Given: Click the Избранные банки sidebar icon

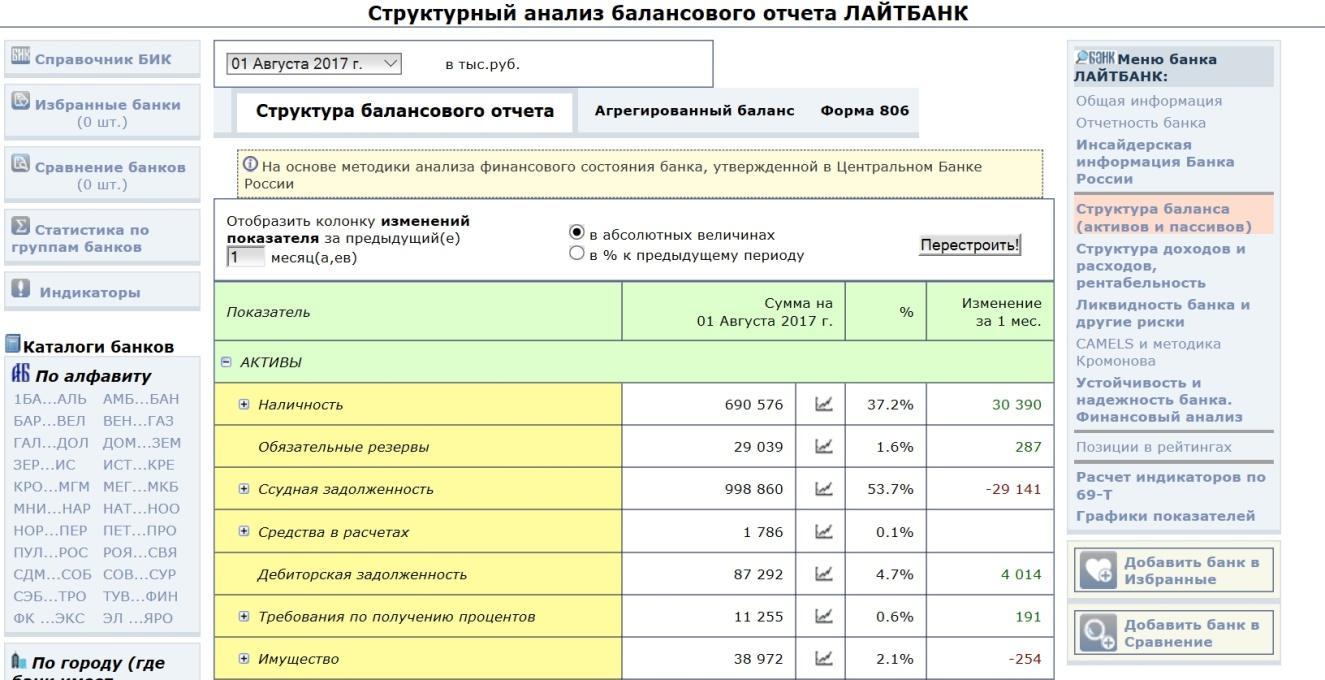Looking at the screenshot, I should click(x=20, y=102).
